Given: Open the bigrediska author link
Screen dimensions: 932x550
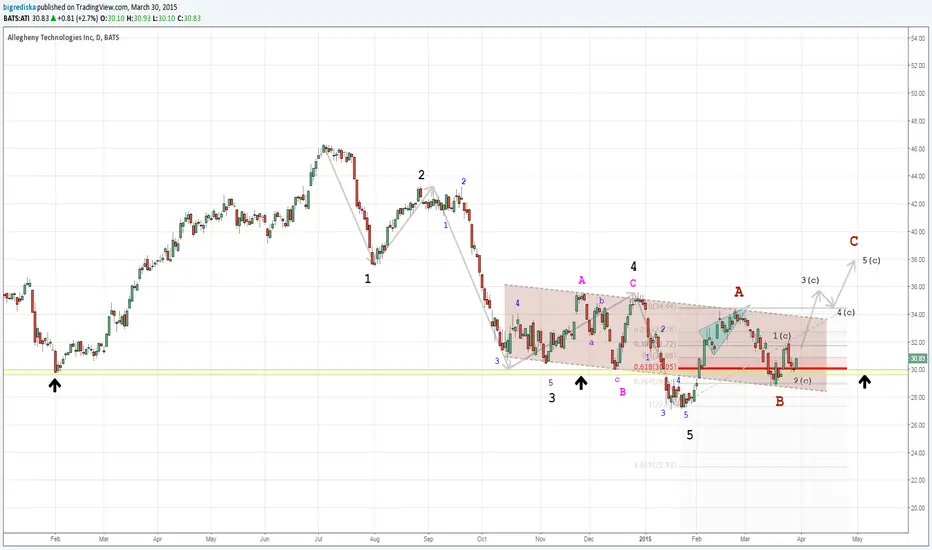Looking at the screenshot, I should pyautogui.click(x=20, y=7).
